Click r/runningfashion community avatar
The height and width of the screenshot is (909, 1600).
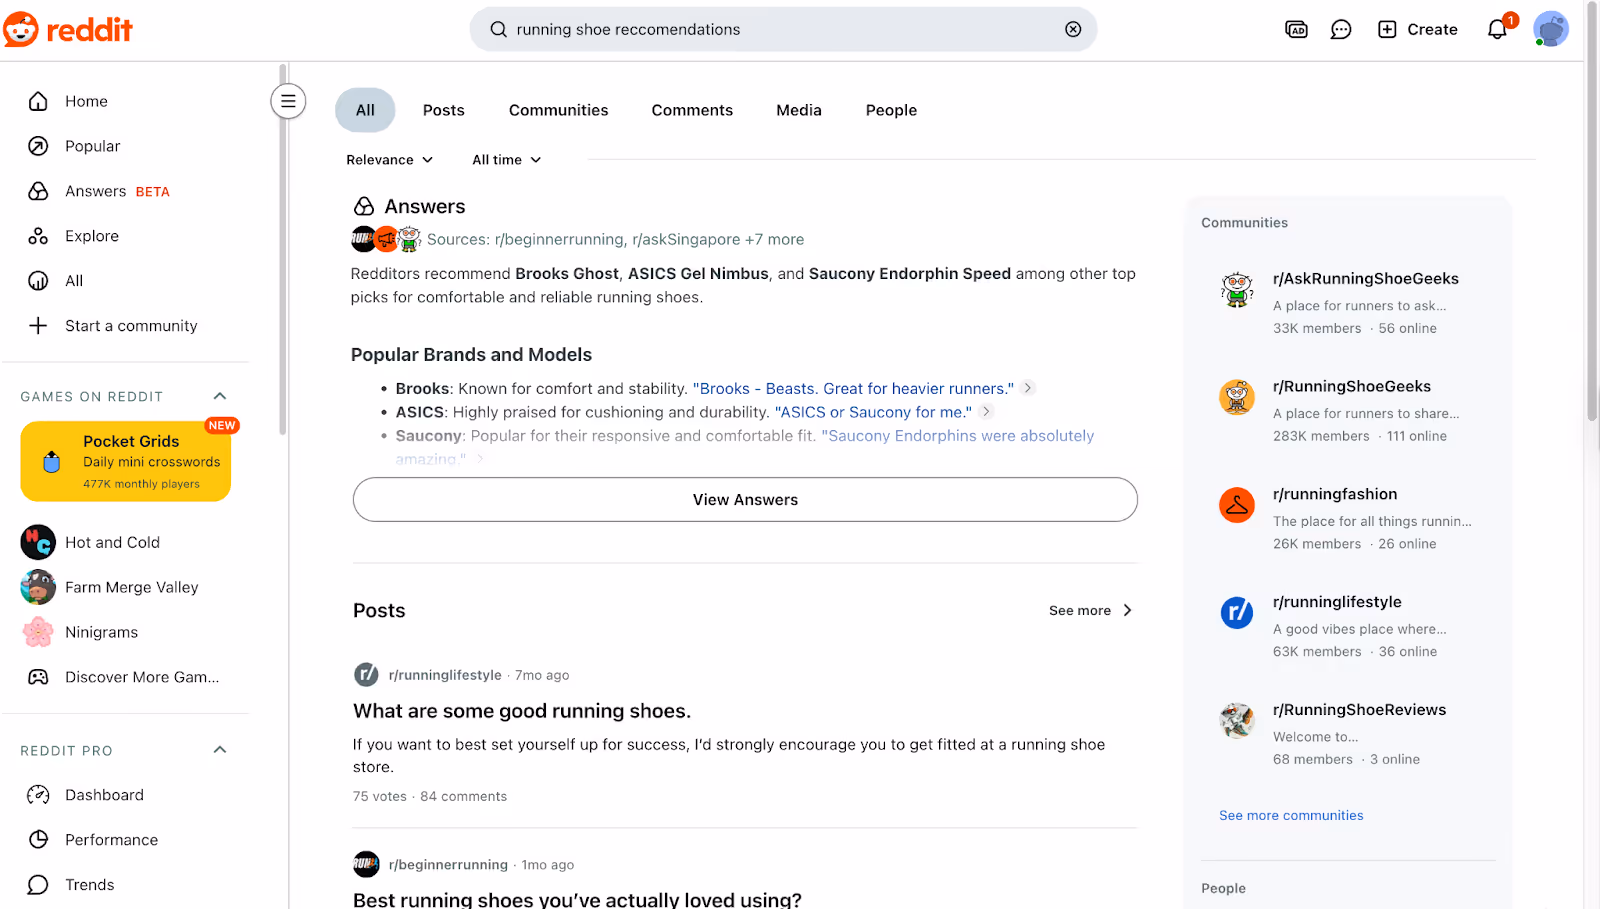[x=1237, y=505]
